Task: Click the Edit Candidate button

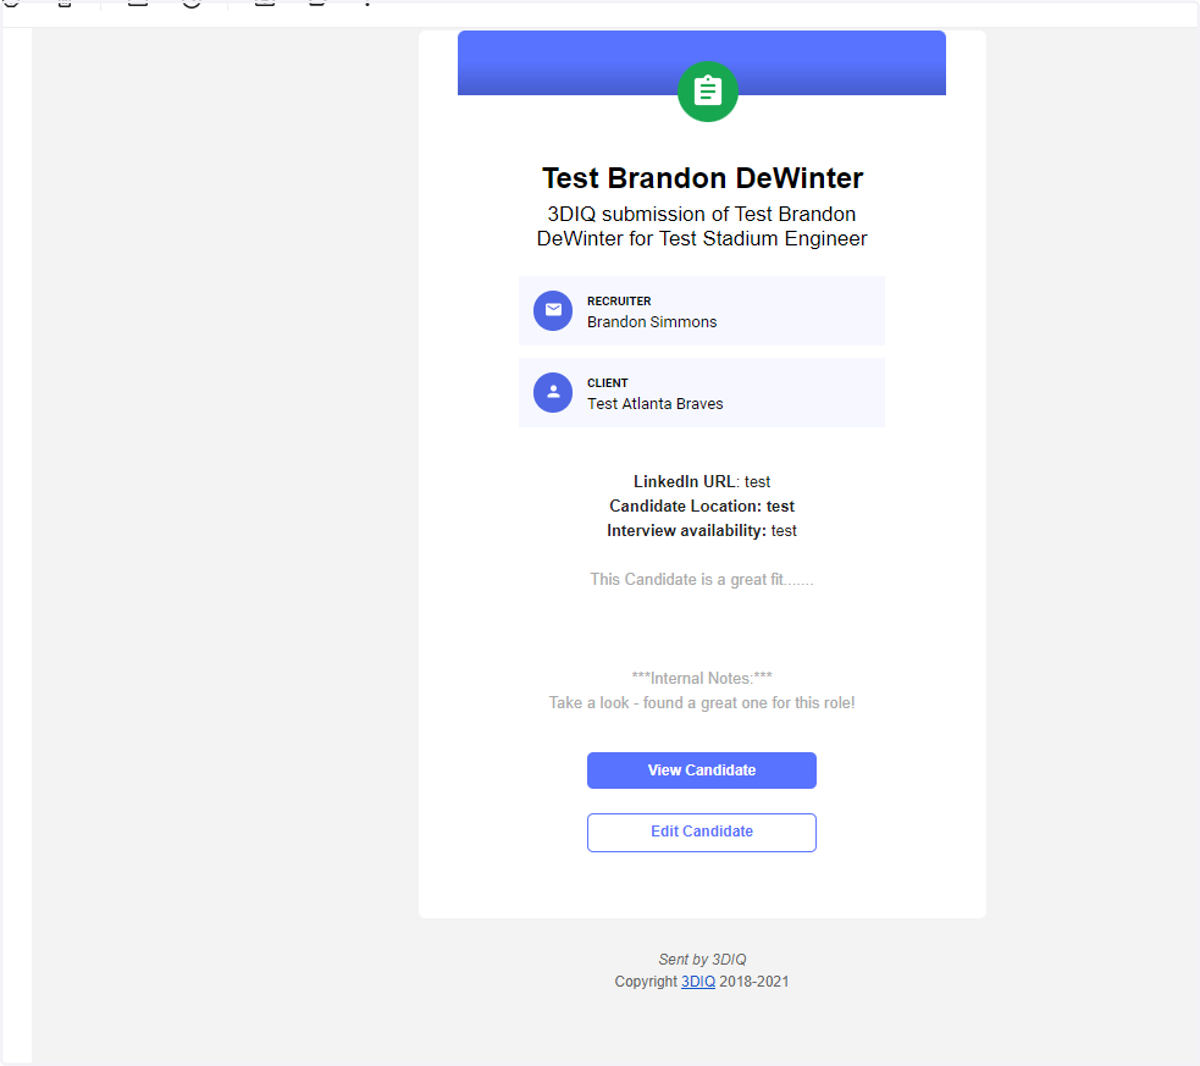Action: point(702,832)
